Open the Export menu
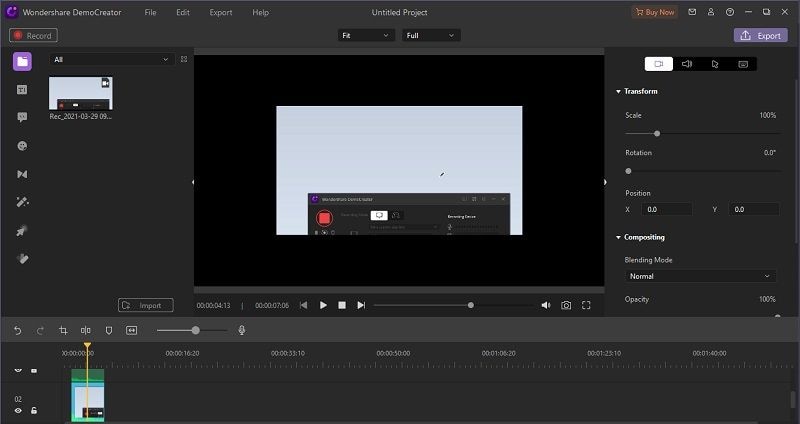Viewport: 800px width, 424px height. coord(221,12)
